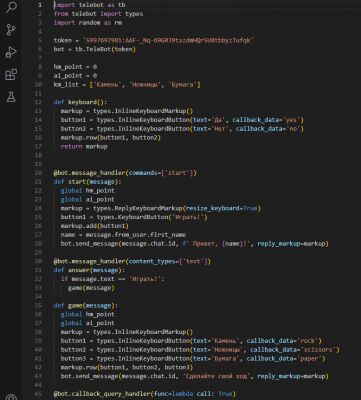Click the commands=['start'] decorator line
The height and width of the screenshot is (400, 361).
pos(125,173)
